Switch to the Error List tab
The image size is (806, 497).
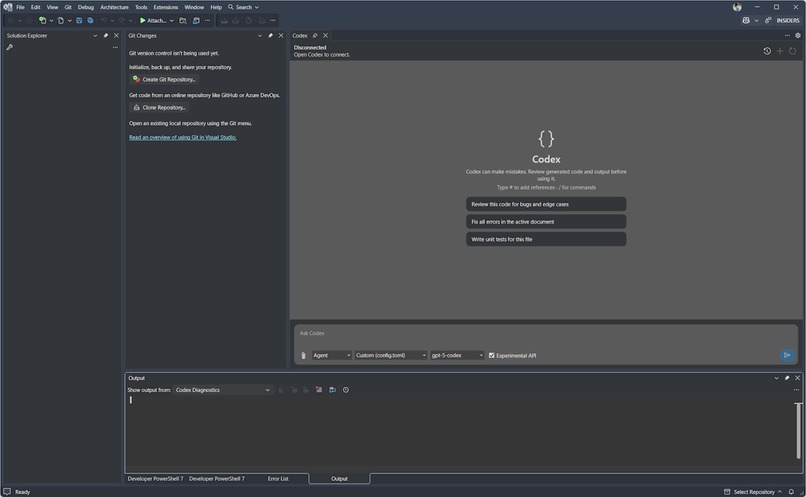click(x=278, y=478)
